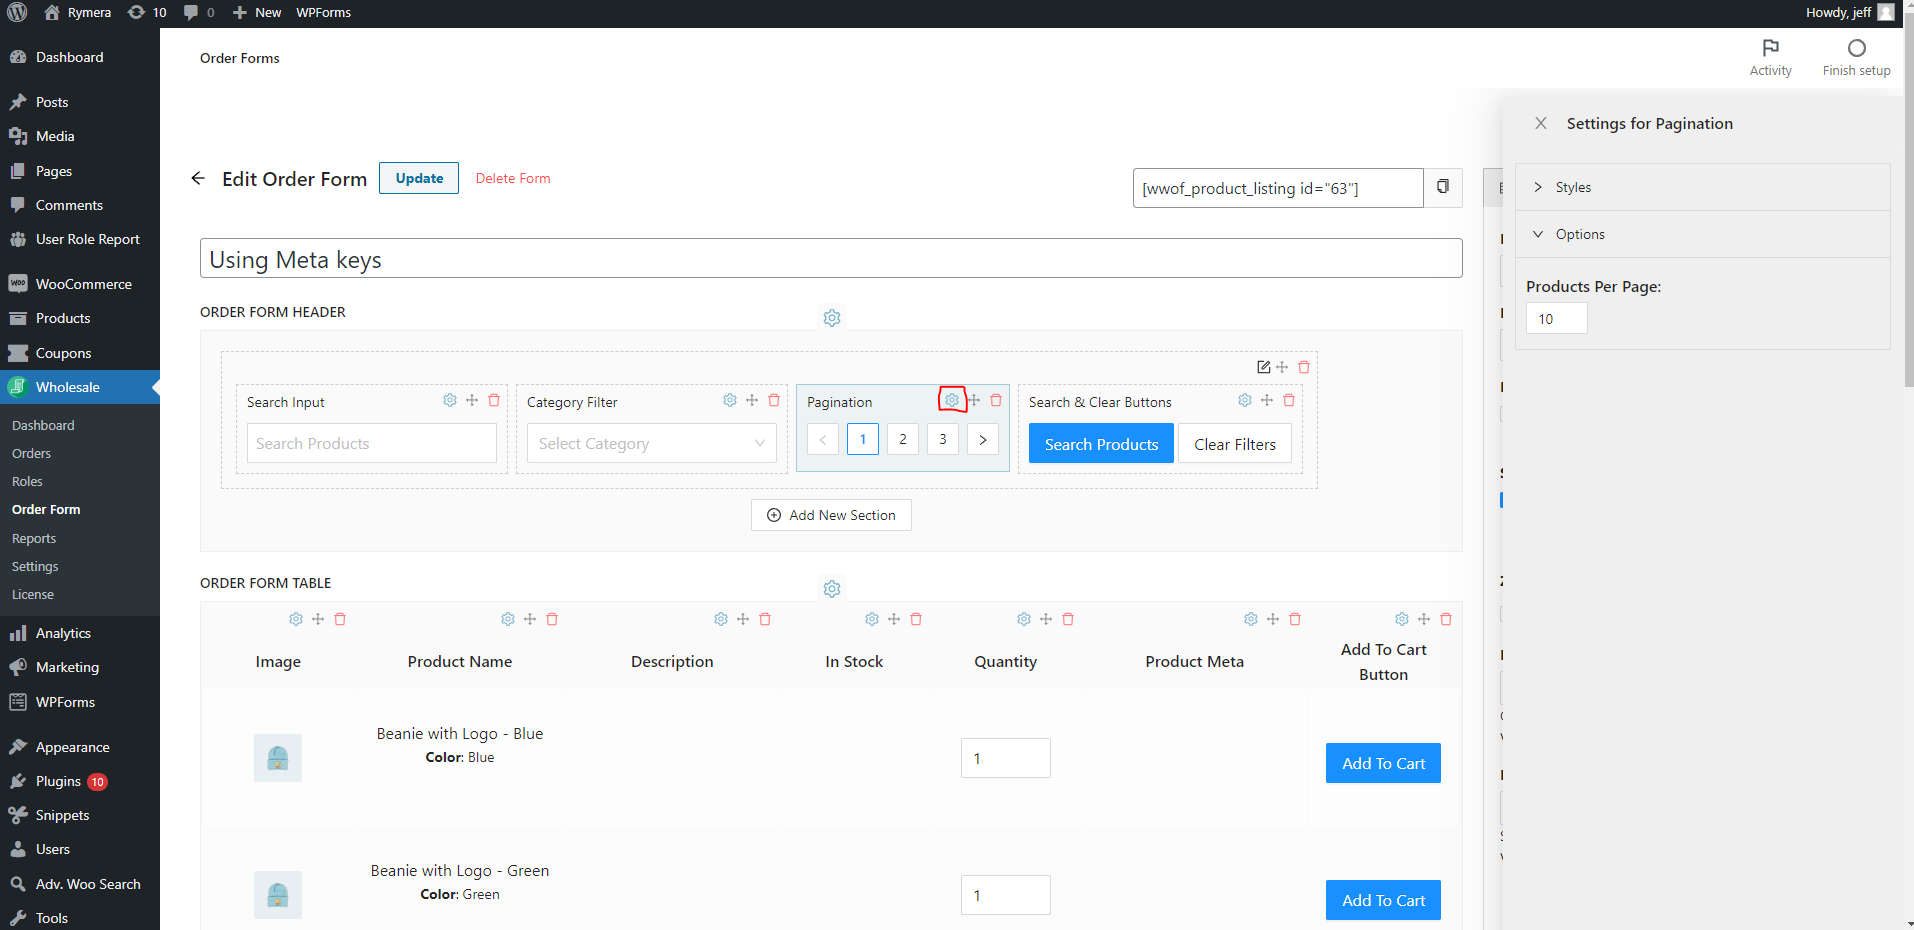Collapse the Options section in Pagination settings
This screenshot has width=1914, height=930.
coord(1580,234)
